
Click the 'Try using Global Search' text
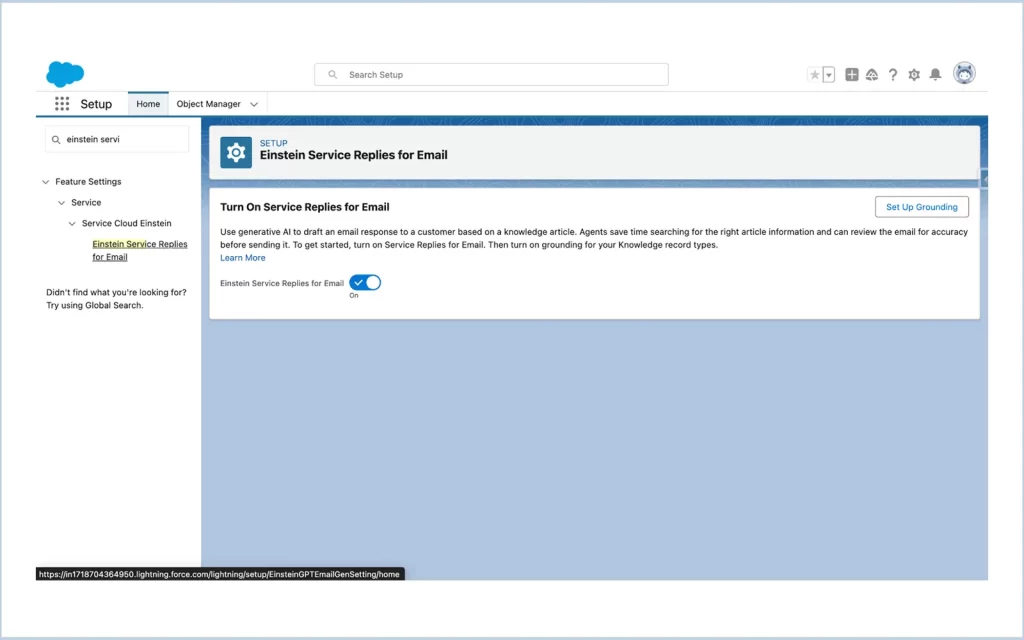95,306
